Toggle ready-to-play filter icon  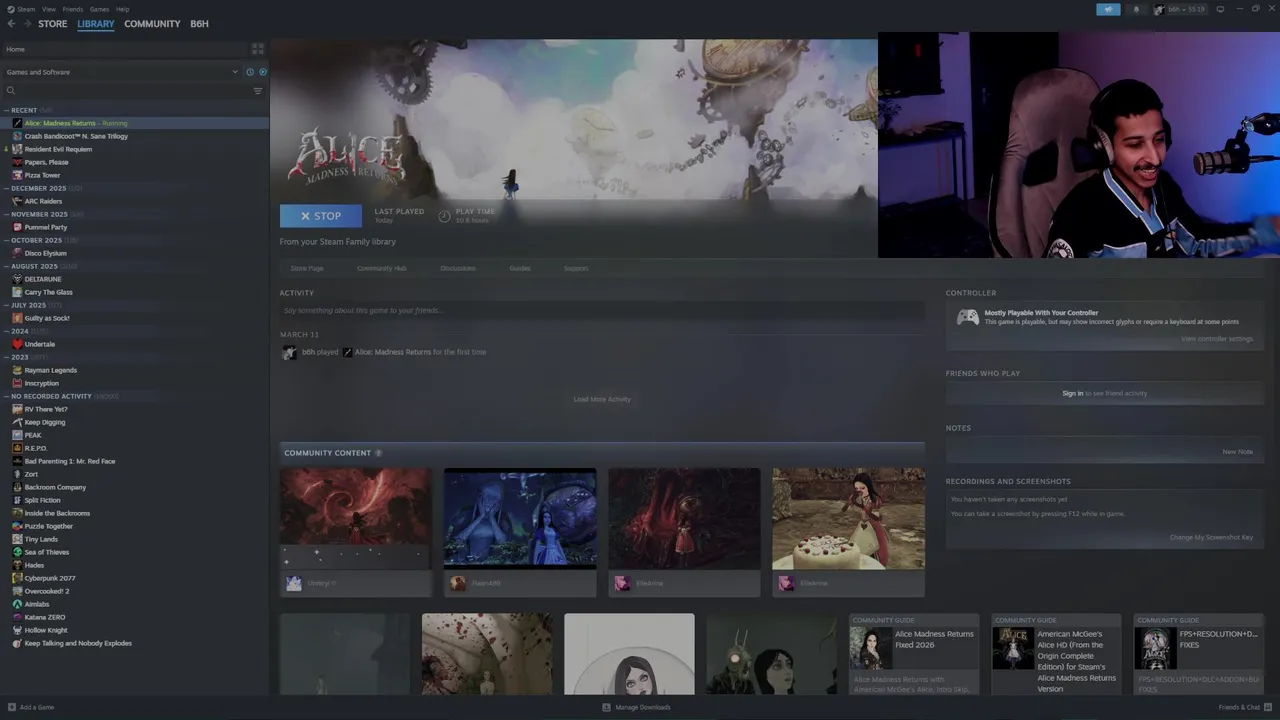point(263,72)
